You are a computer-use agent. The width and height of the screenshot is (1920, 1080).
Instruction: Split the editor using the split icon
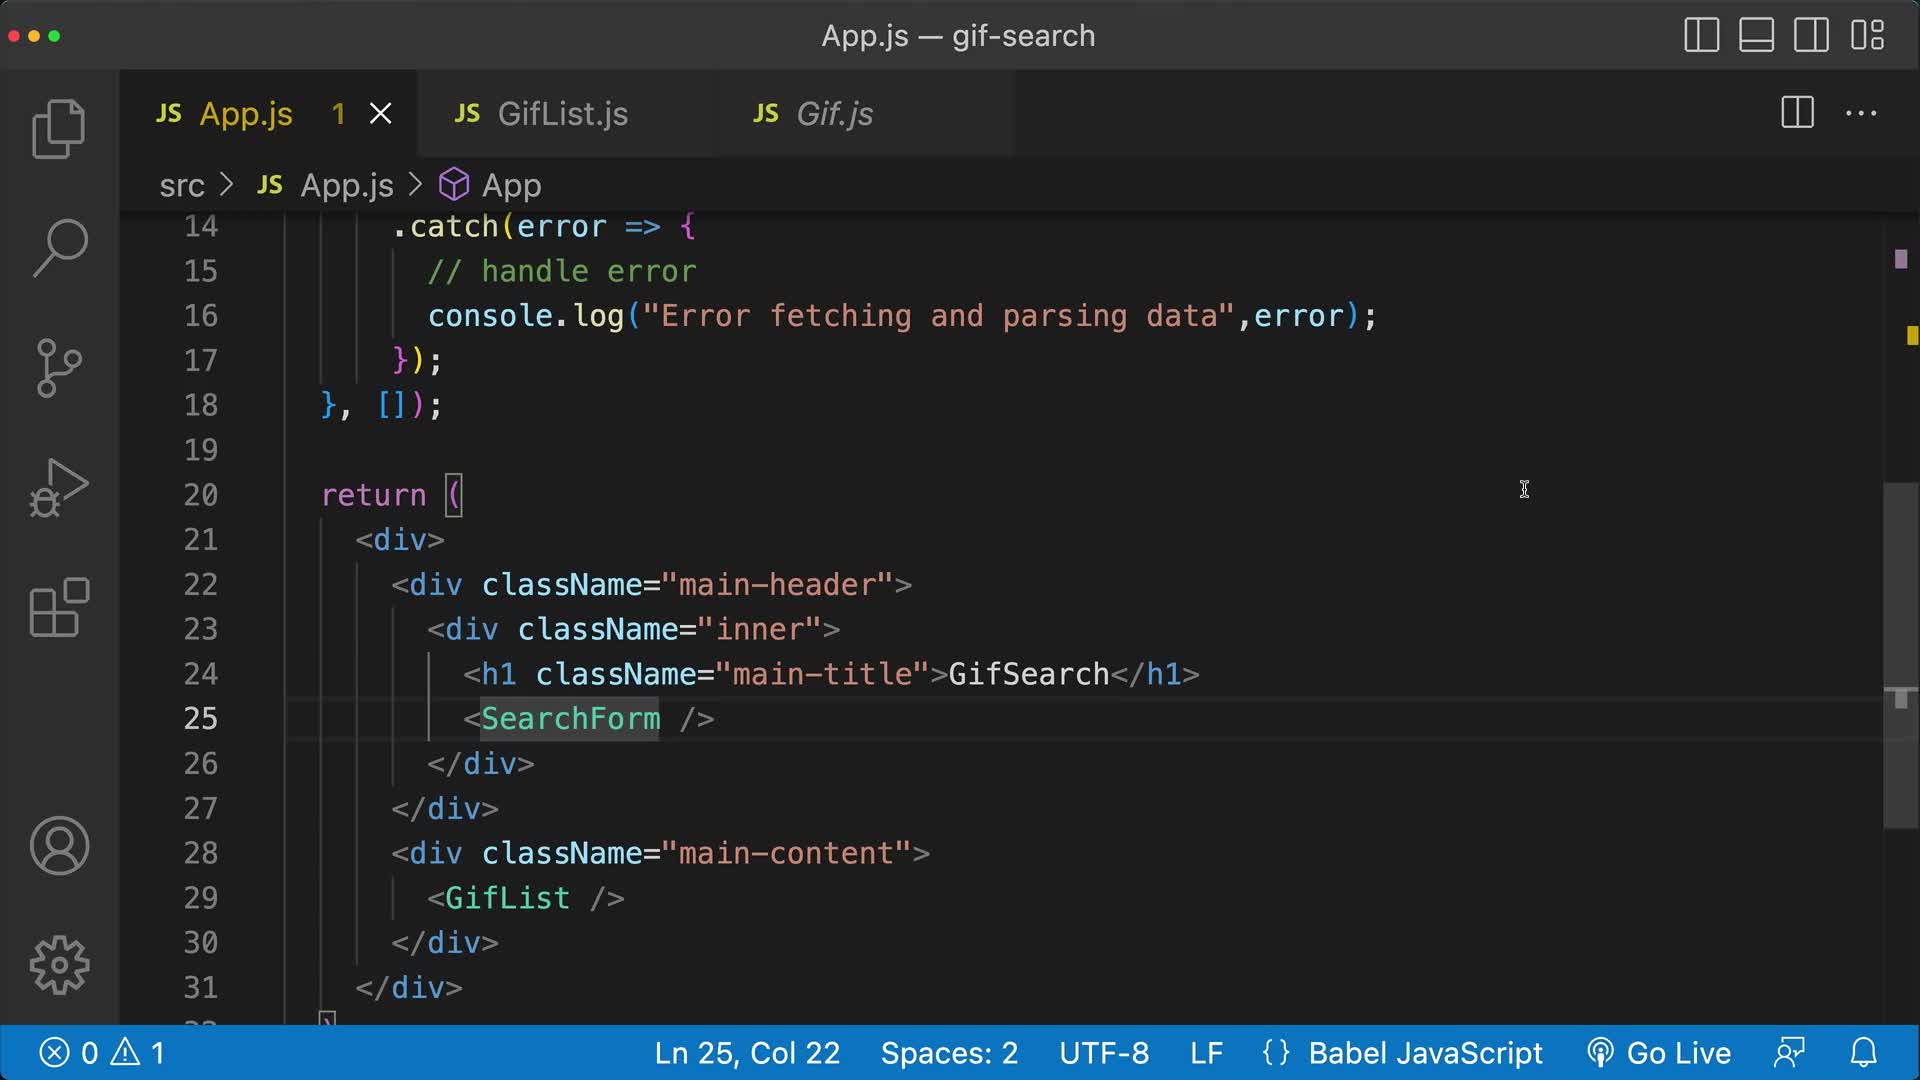coord(1796,113)
